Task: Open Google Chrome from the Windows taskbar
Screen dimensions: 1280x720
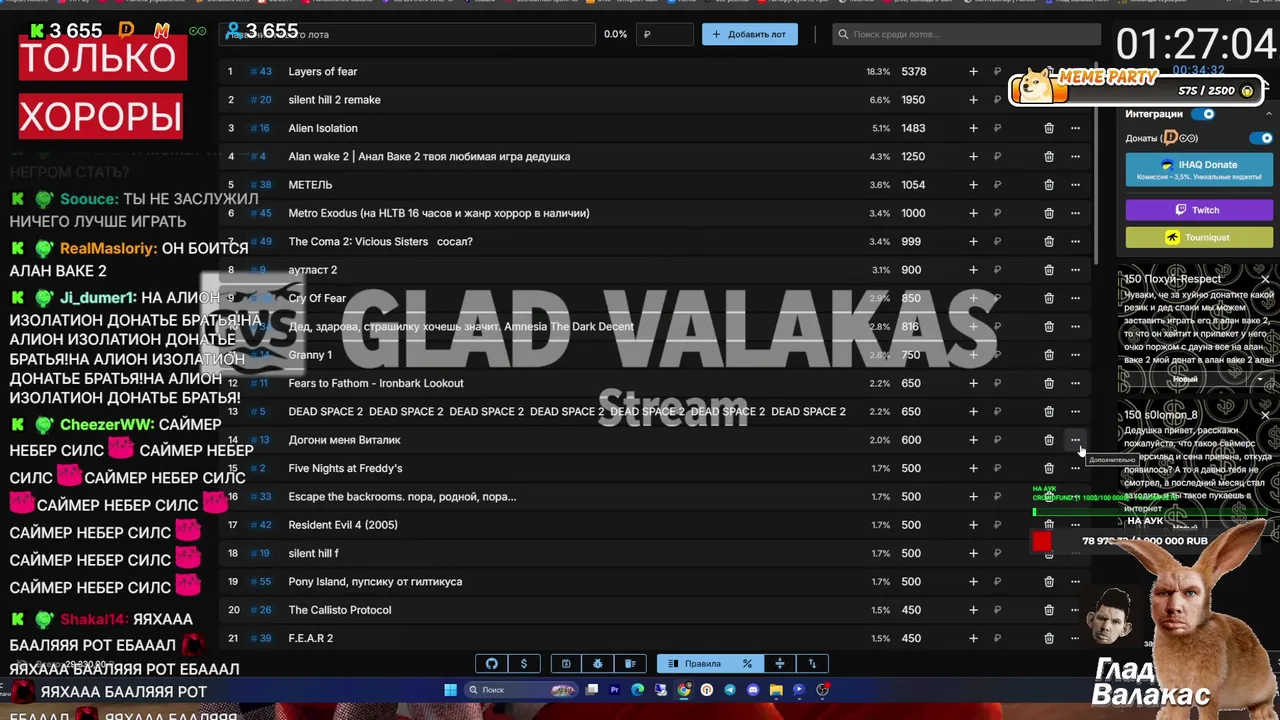Action: (x=684, y=690)
